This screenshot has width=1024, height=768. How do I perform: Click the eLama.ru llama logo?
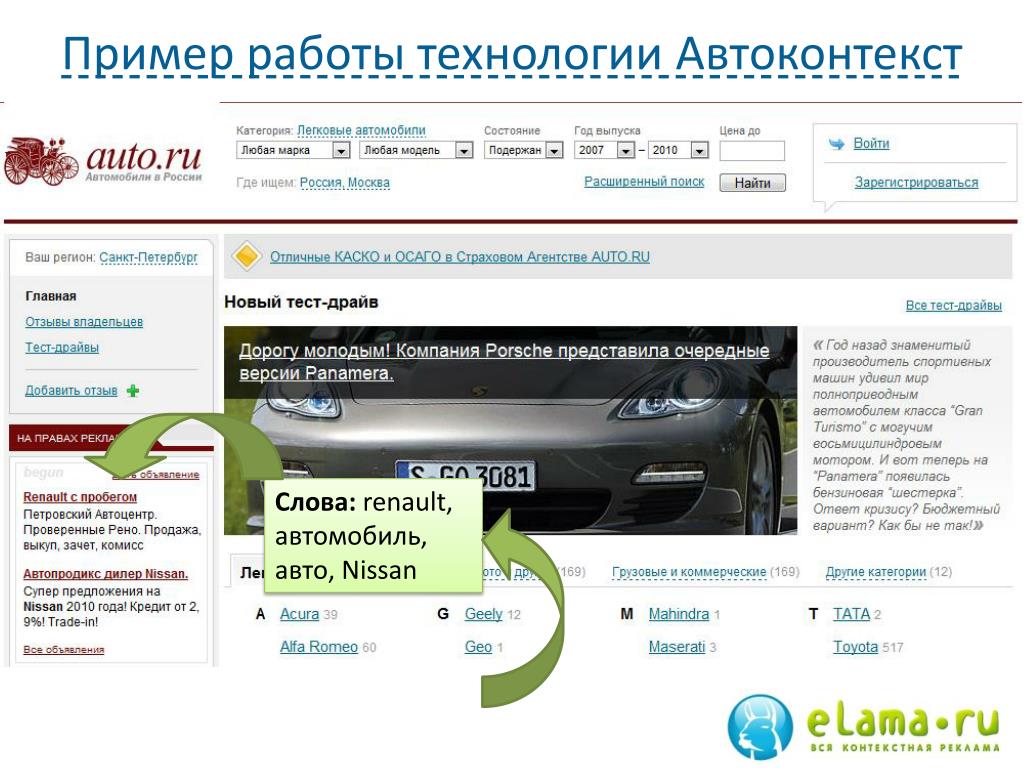(x=761, y=726)
